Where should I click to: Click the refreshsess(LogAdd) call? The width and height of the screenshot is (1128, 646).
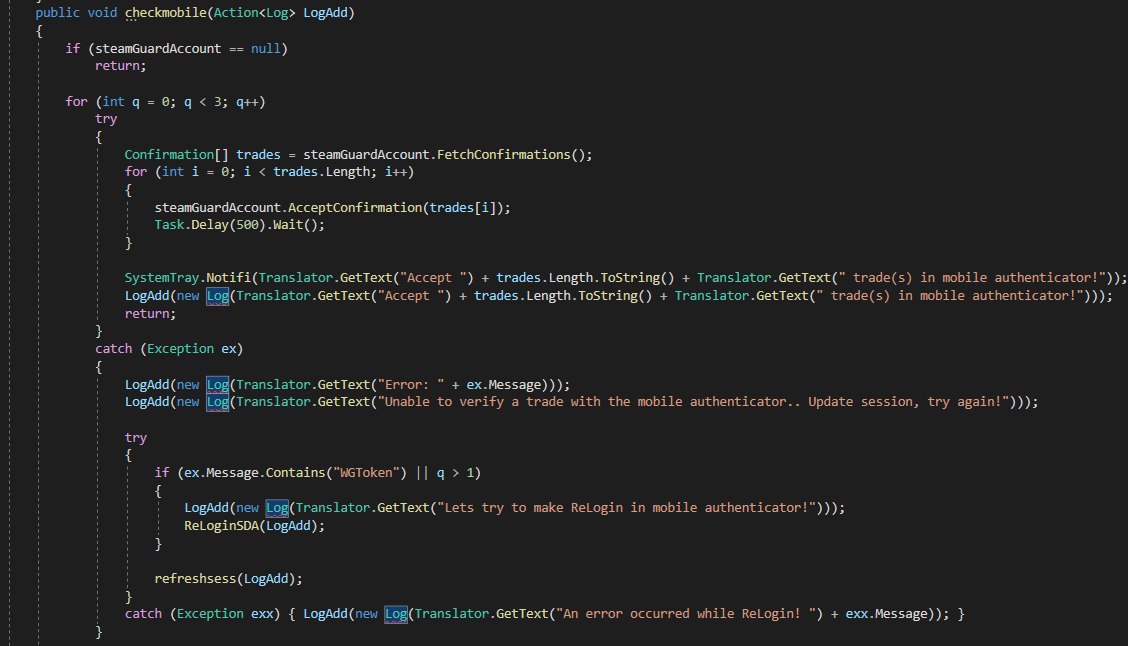(228, 579)
